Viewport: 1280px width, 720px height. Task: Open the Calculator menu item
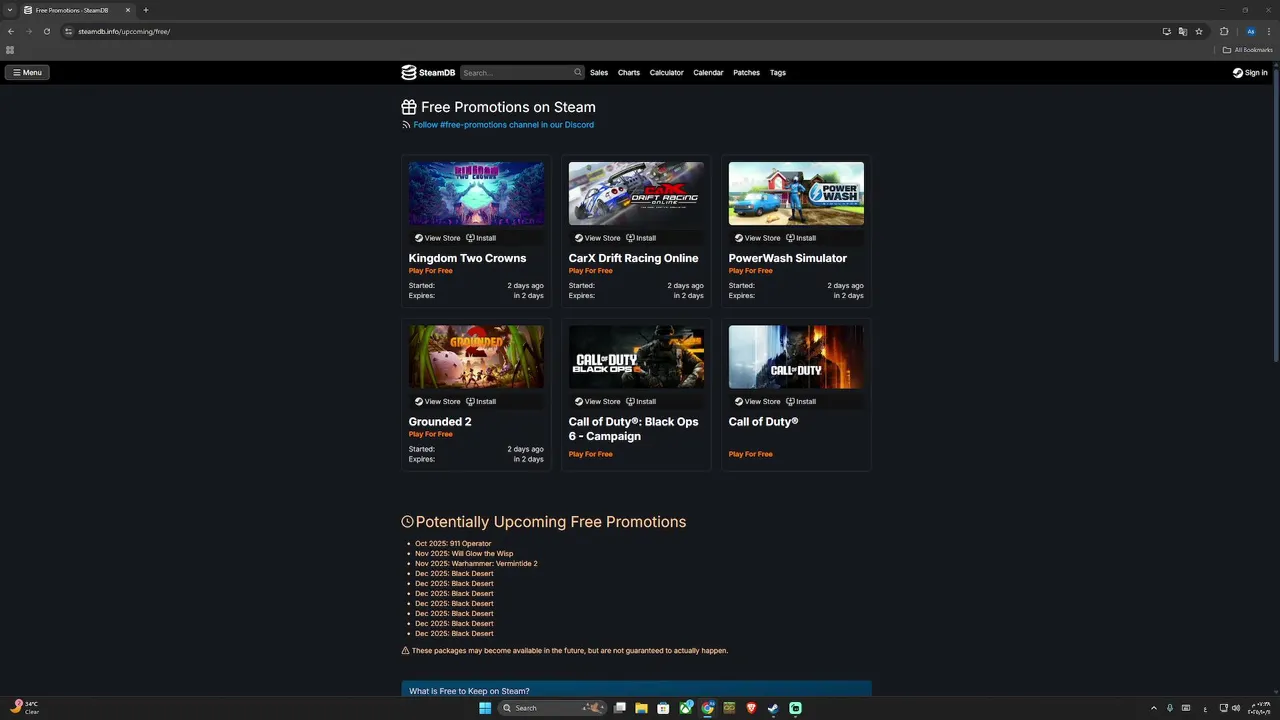coord(666,72)
